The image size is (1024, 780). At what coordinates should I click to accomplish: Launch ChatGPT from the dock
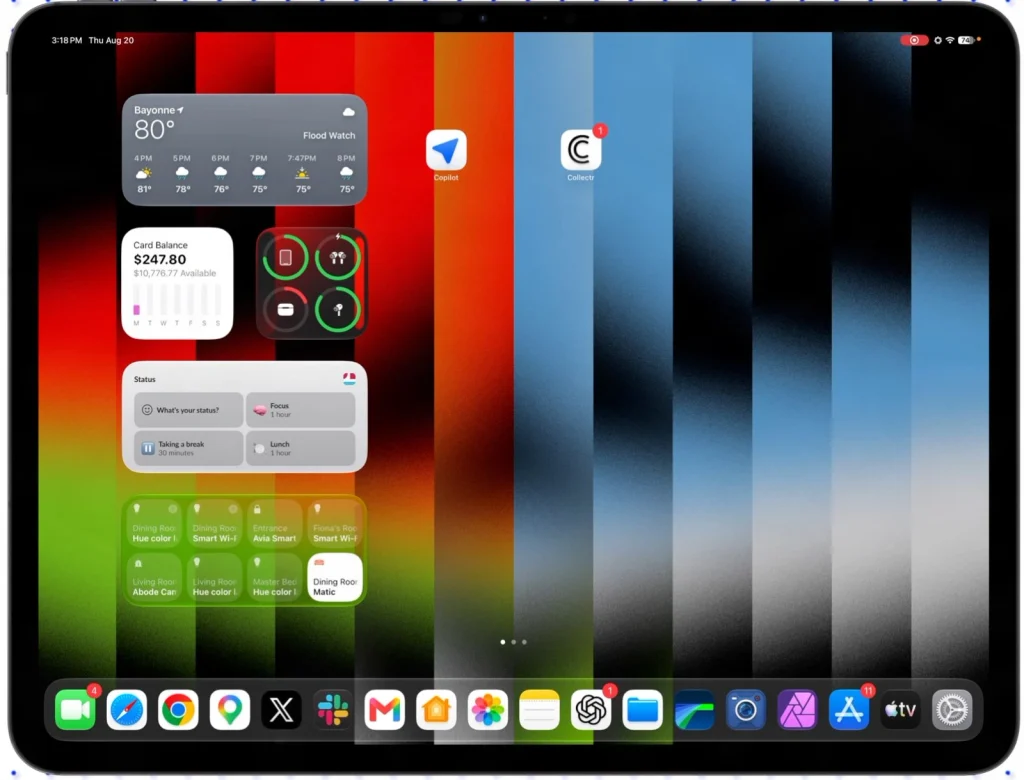point(591,709)
